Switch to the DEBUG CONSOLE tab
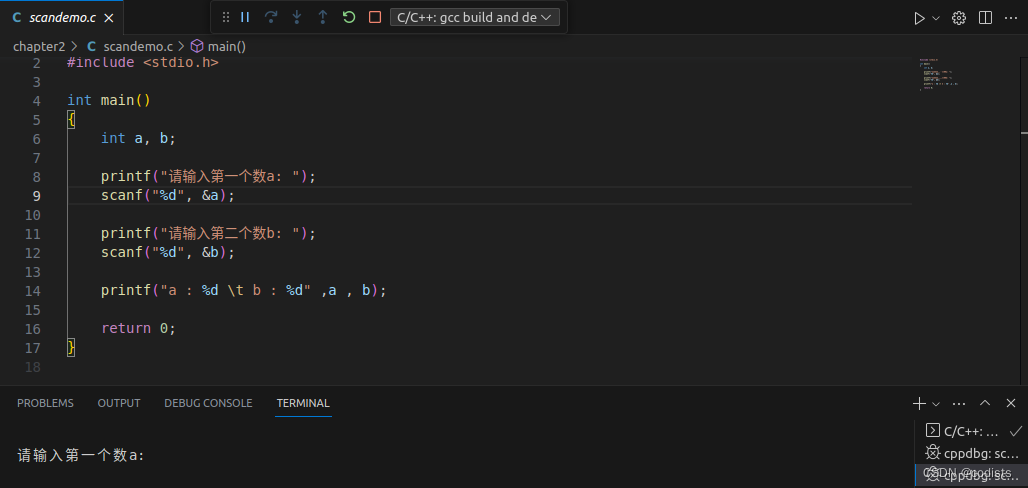The image size is (1028, 488). click(208, 403)
